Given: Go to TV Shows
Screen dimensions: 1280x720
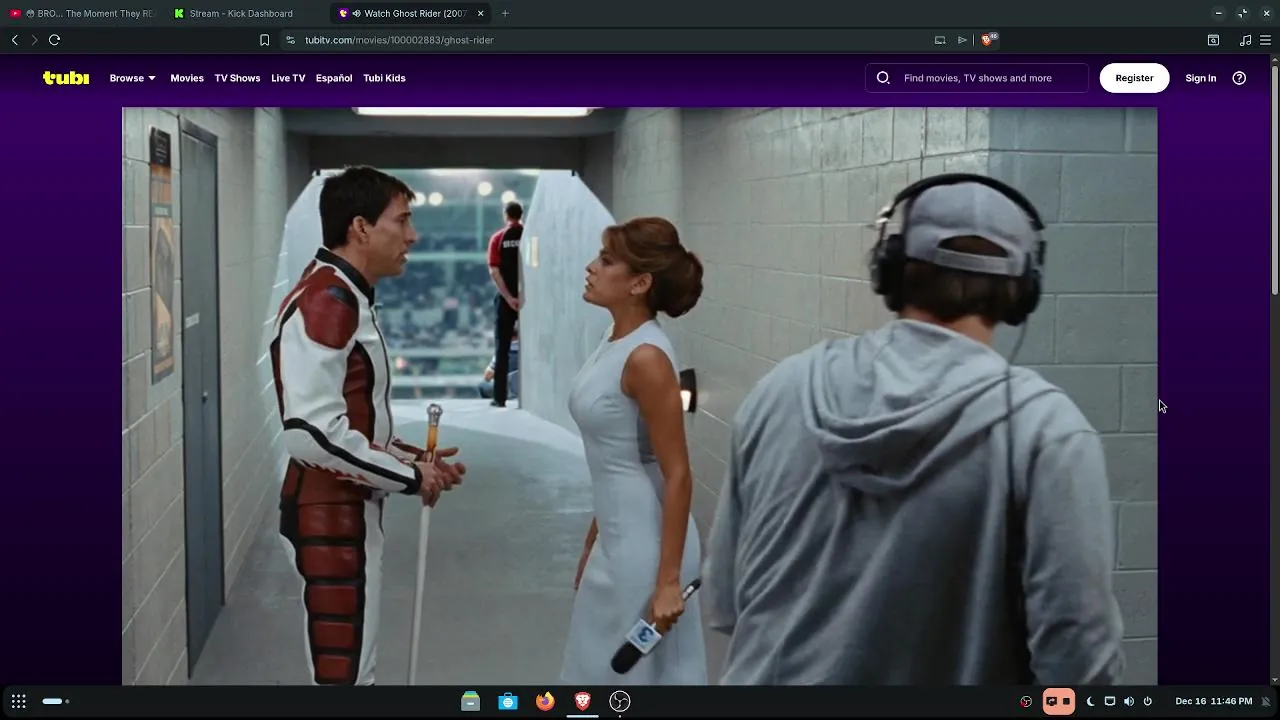Looking at the screenshot, I should tap(237, 78).
